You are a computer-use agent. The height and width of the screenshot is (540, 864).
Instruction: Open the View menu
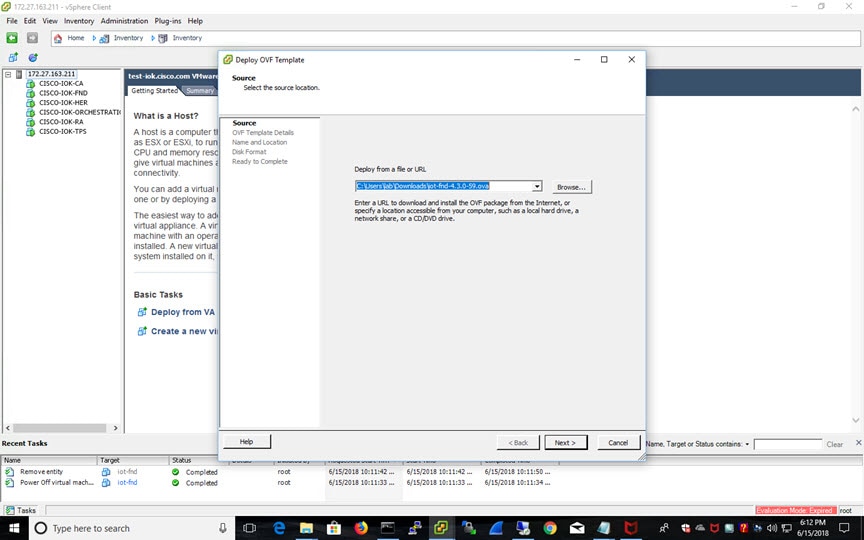pos(50,21)
